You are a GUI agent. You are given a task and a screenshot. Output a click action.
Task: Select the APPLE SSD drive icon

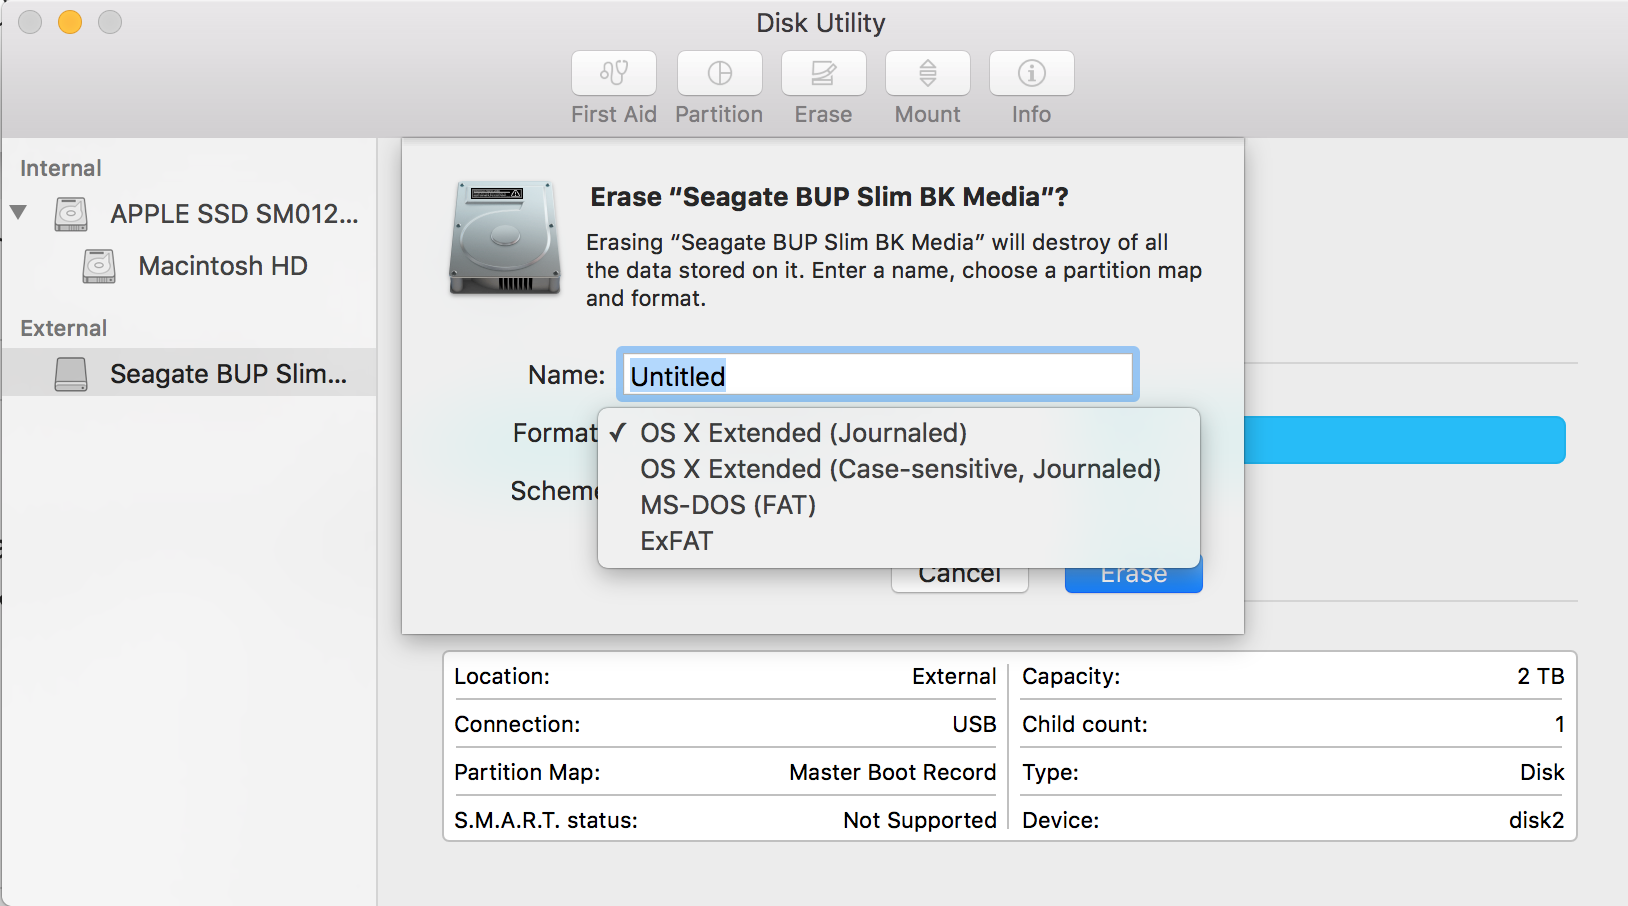71,214
